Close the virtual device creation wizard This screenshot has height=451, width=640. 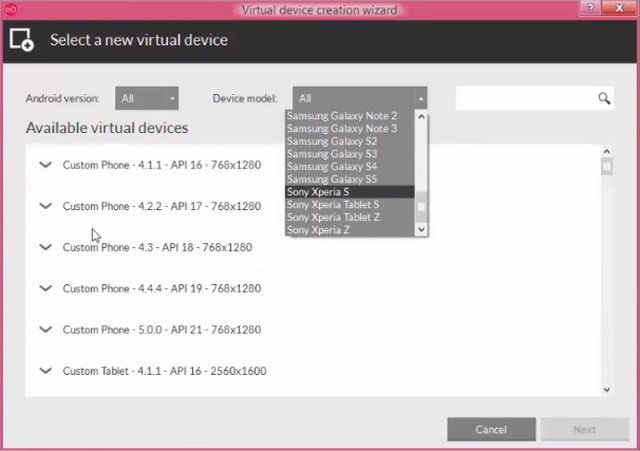click(x=619, y=8)
